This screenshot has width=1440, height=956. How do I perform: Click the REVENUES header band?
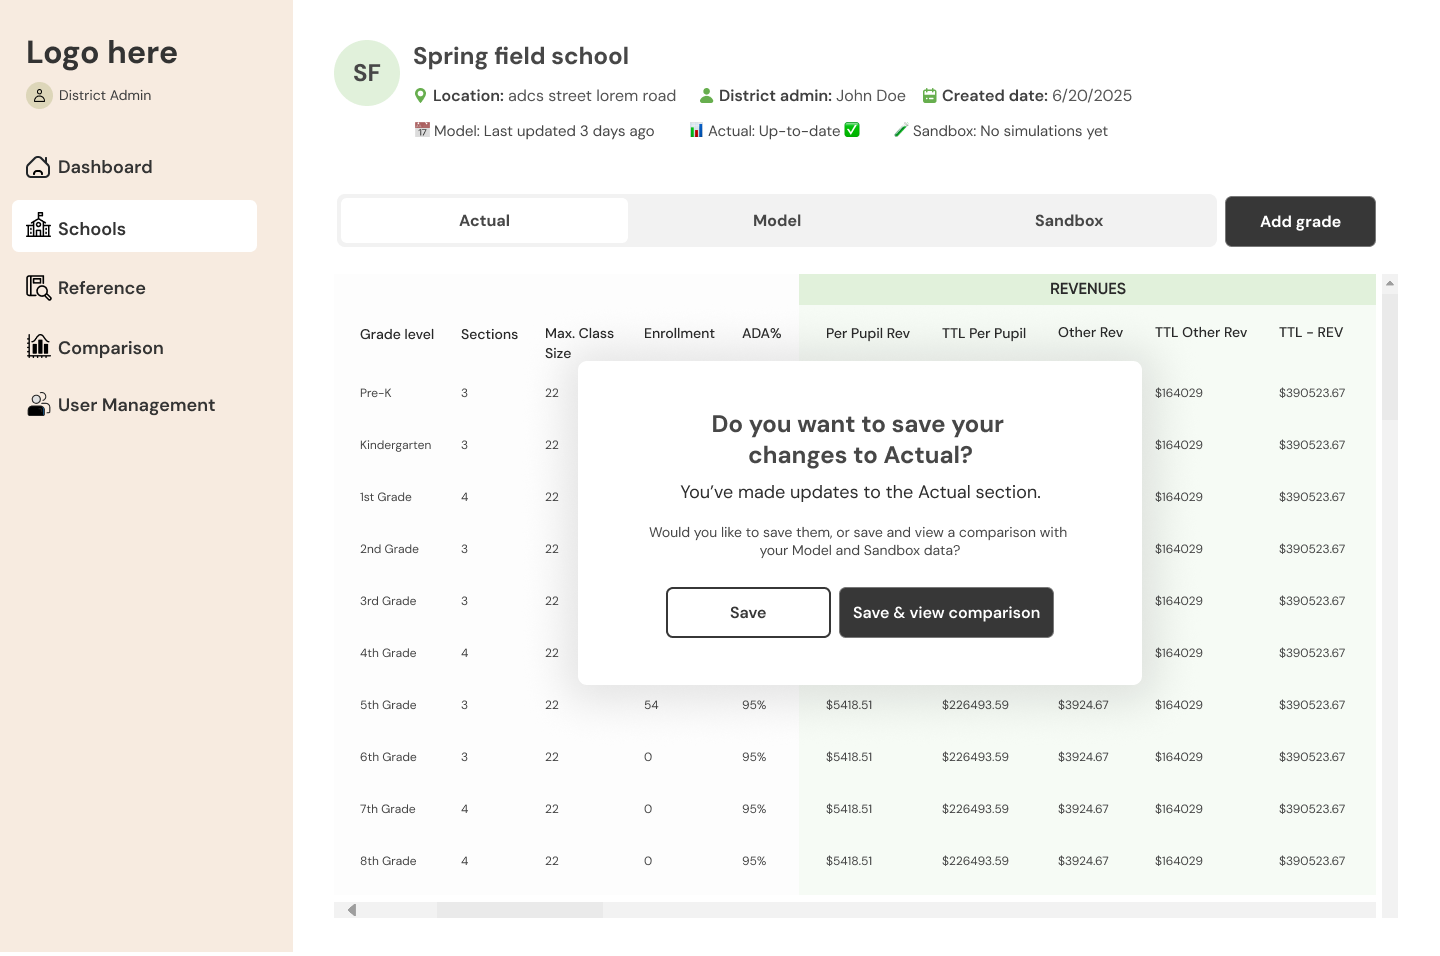[1087, 289]
